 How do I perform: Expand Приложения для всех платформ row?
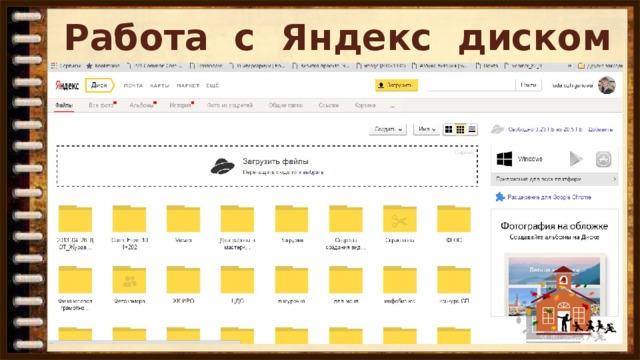(x=554, y=179)
